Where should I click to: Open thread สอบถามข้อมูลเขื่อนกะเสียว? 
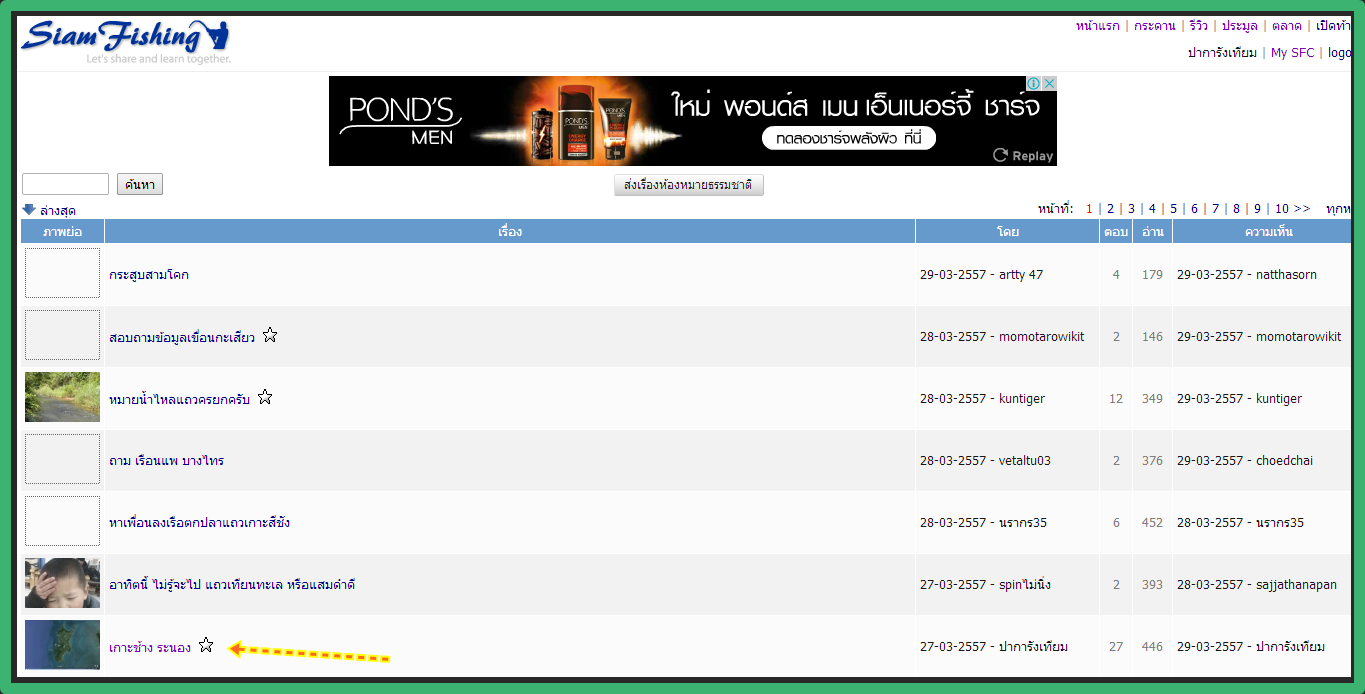(x=182, y=337)
